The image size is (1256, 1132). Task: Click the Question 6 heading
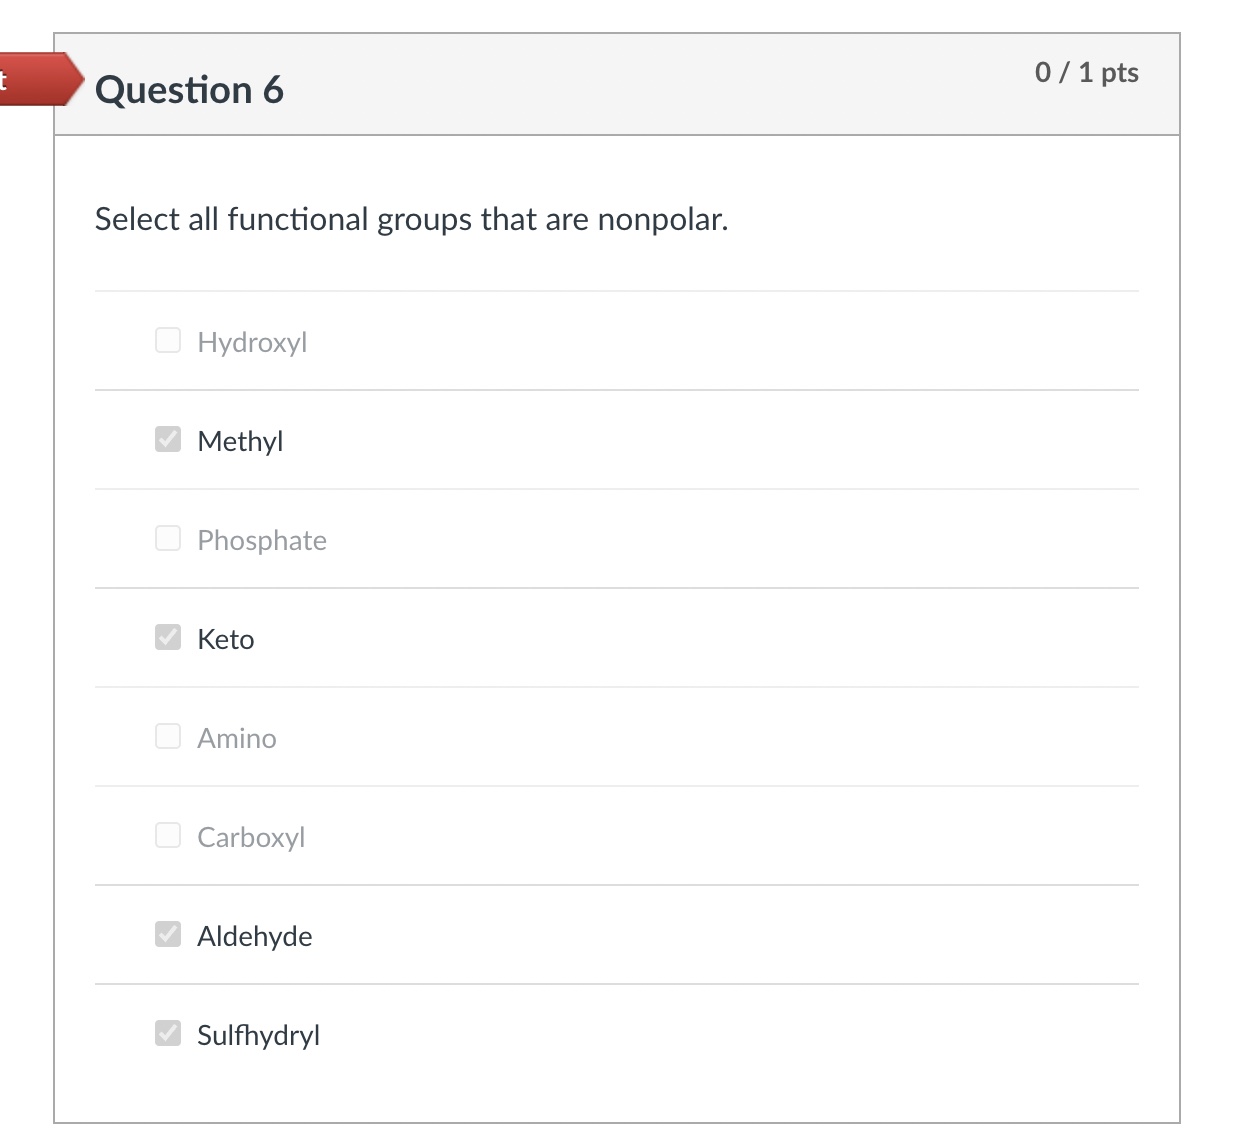(x=190, y=89)
